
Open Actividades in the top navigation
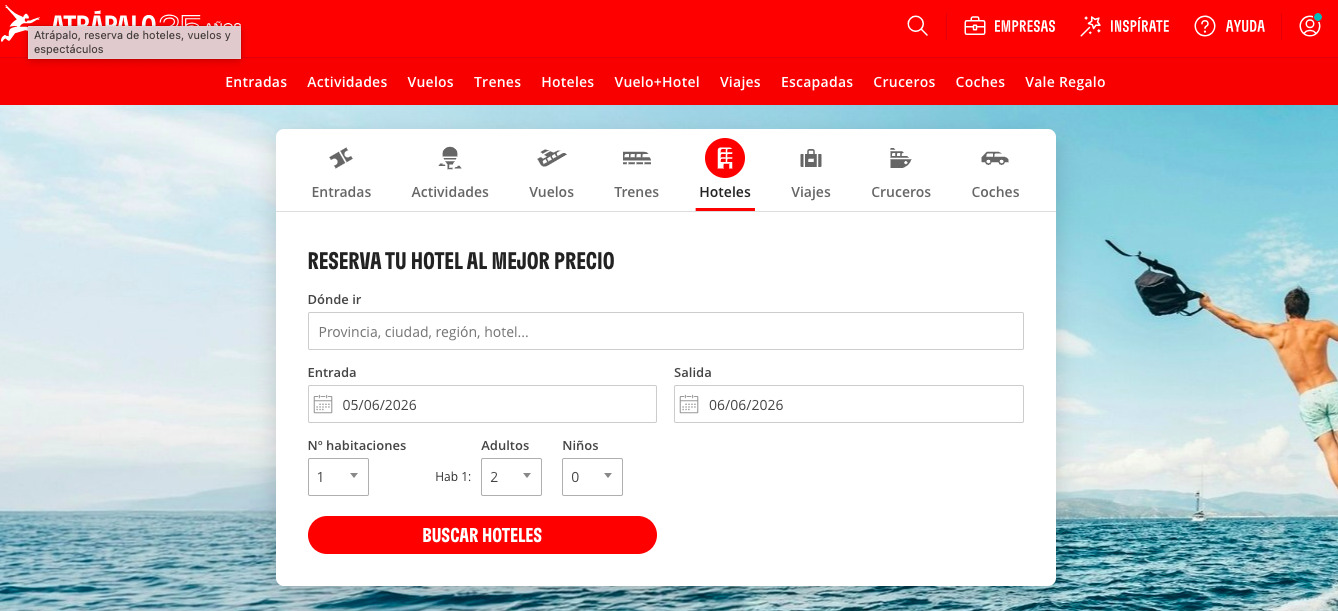point(347,82)
